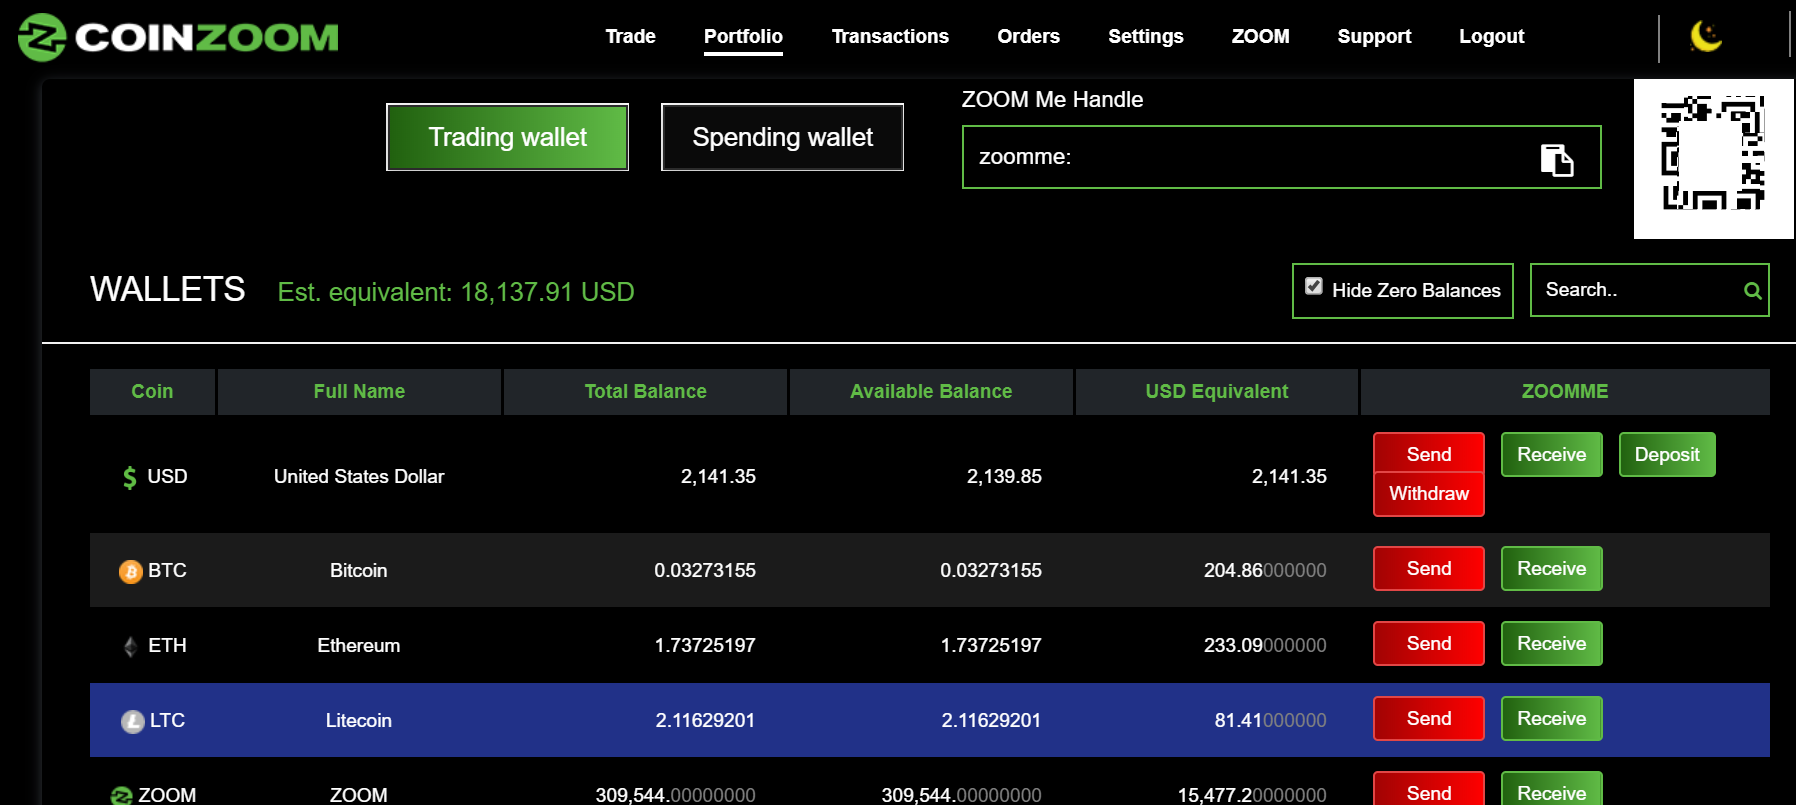This screenshot has width=1796, height=805.
Task: Click Est. equivalent 18,137.91 USD
Action: coord(456,292)
